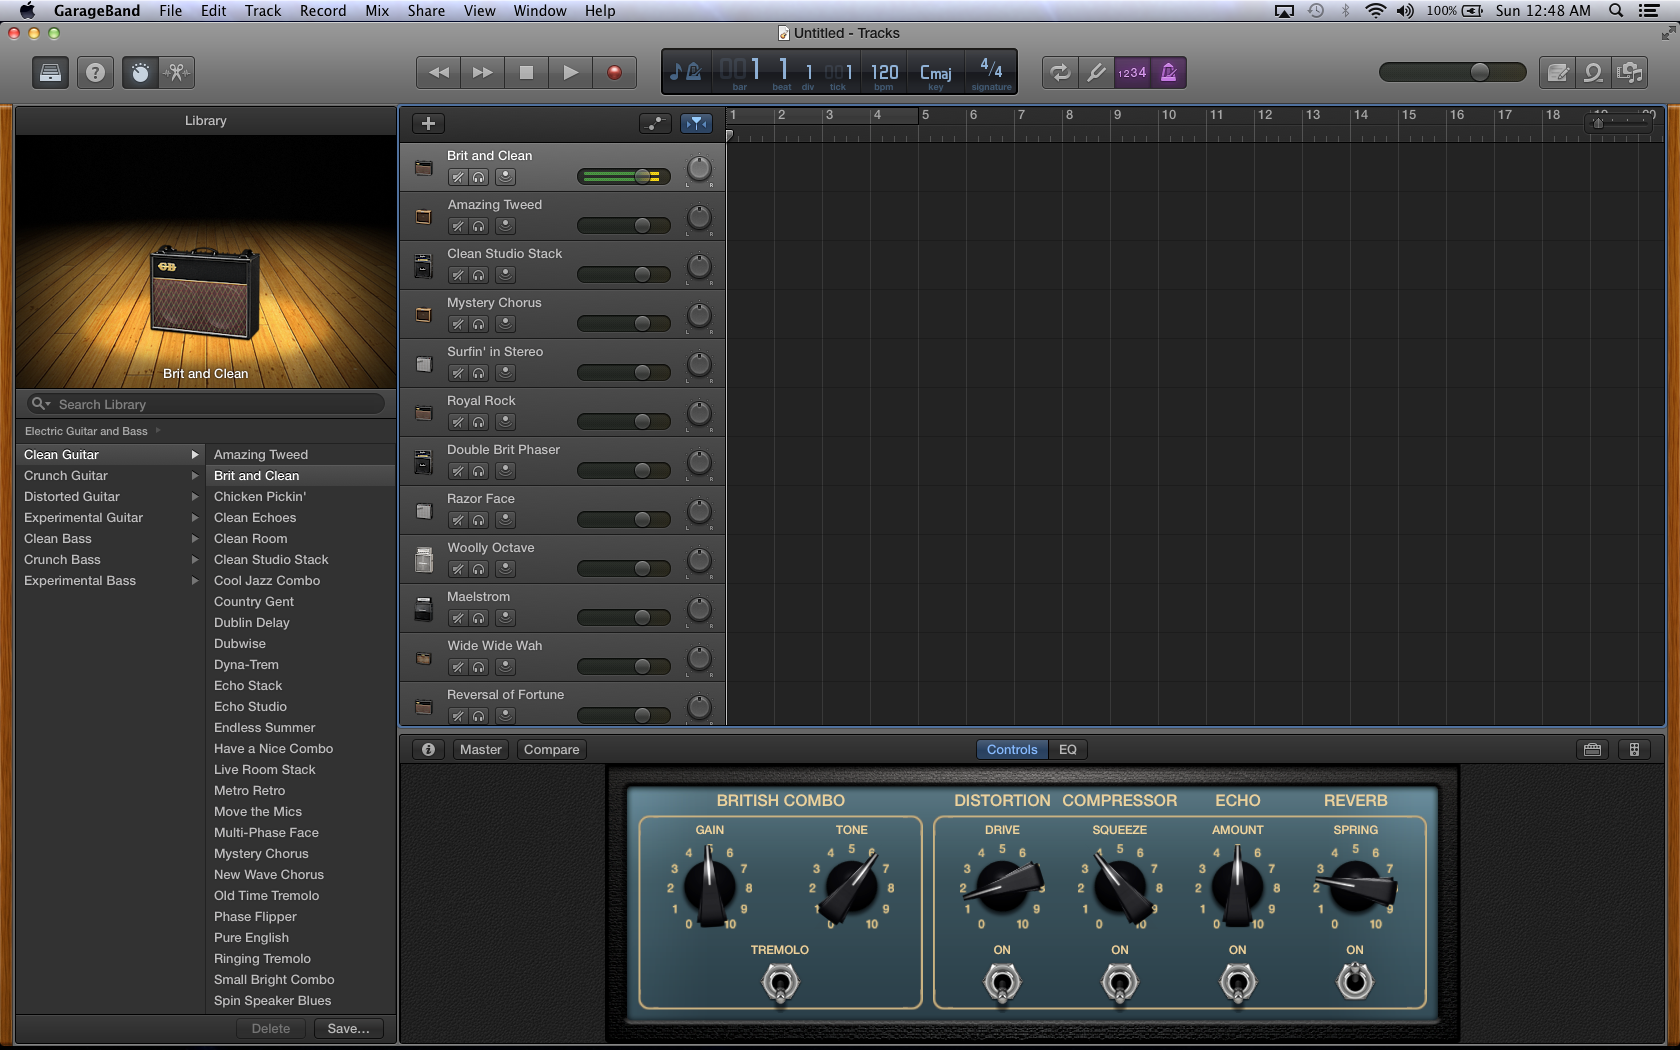Switch to the EQ tab
This screenshot has width=1680, height=1050.
click(x=1068, y=749)
